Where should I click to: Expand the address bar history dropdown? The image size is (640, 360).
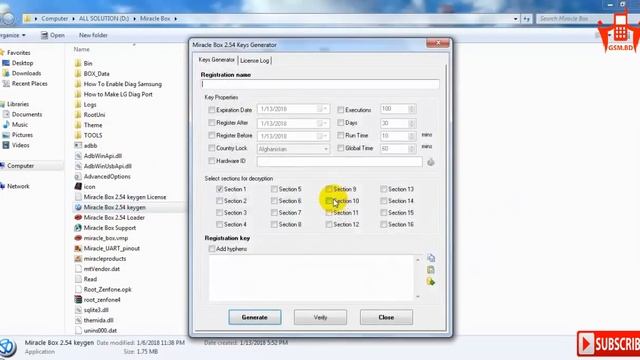pos(516,19)
